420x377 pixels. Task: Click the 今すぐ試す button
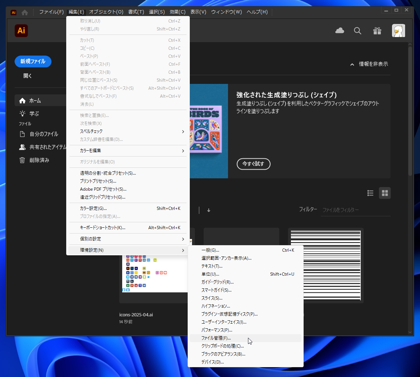click(x=253, y=164)
